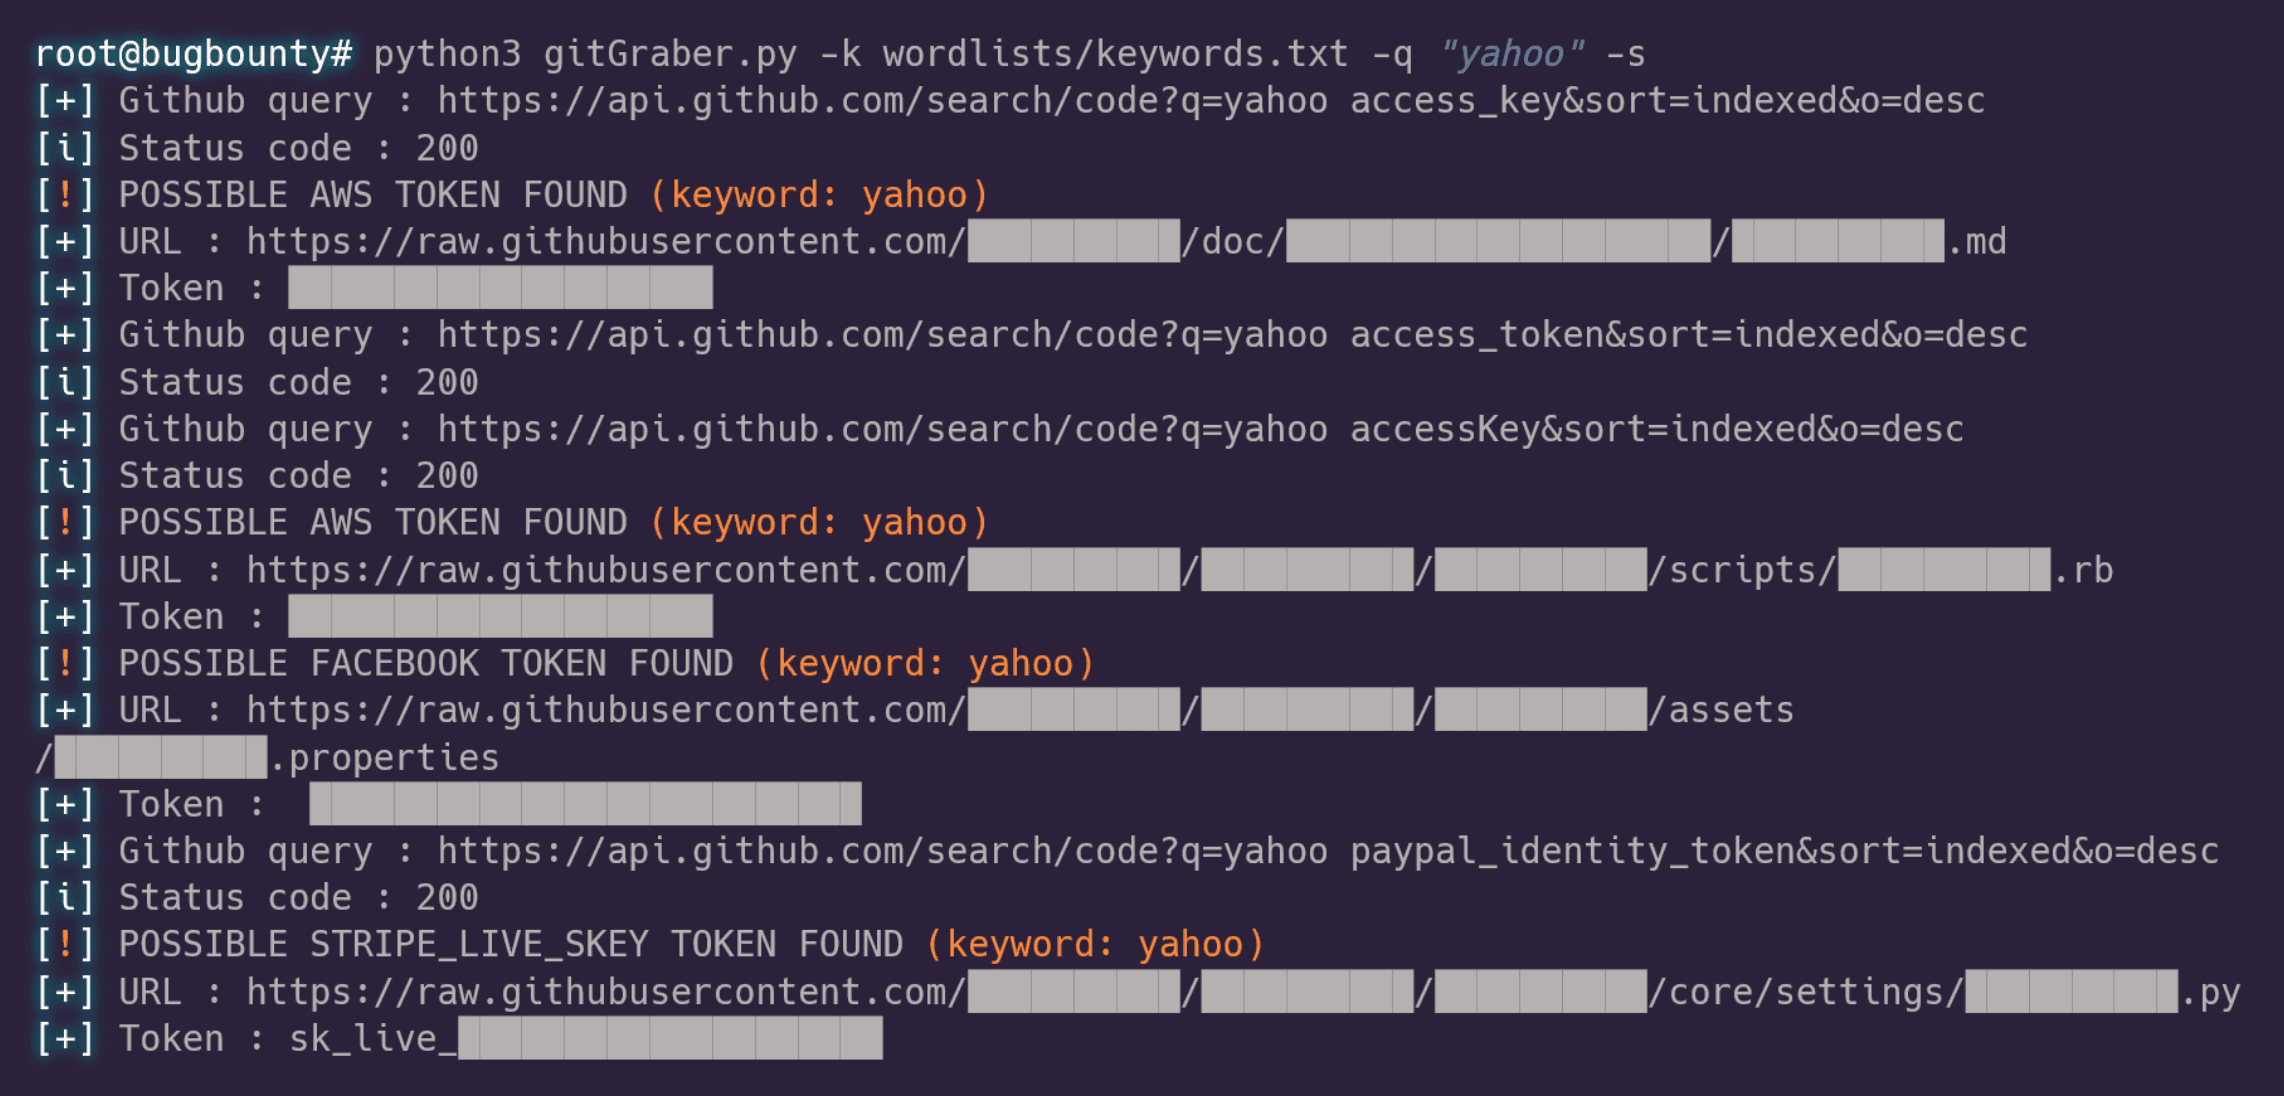Click the redacted token under FACEBOOK finding
Viewport: 2284px width, 1096px height.
click(x=585, y=804)
